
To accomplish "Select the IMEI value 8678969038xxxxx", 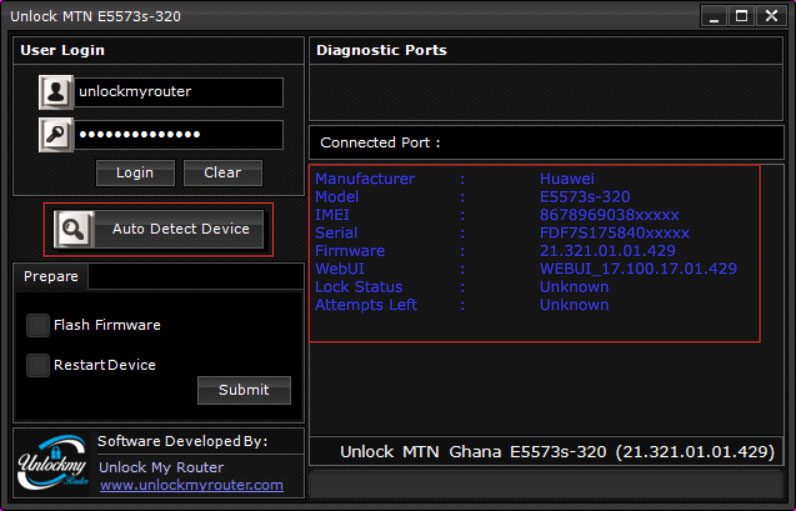I will 609,215.
